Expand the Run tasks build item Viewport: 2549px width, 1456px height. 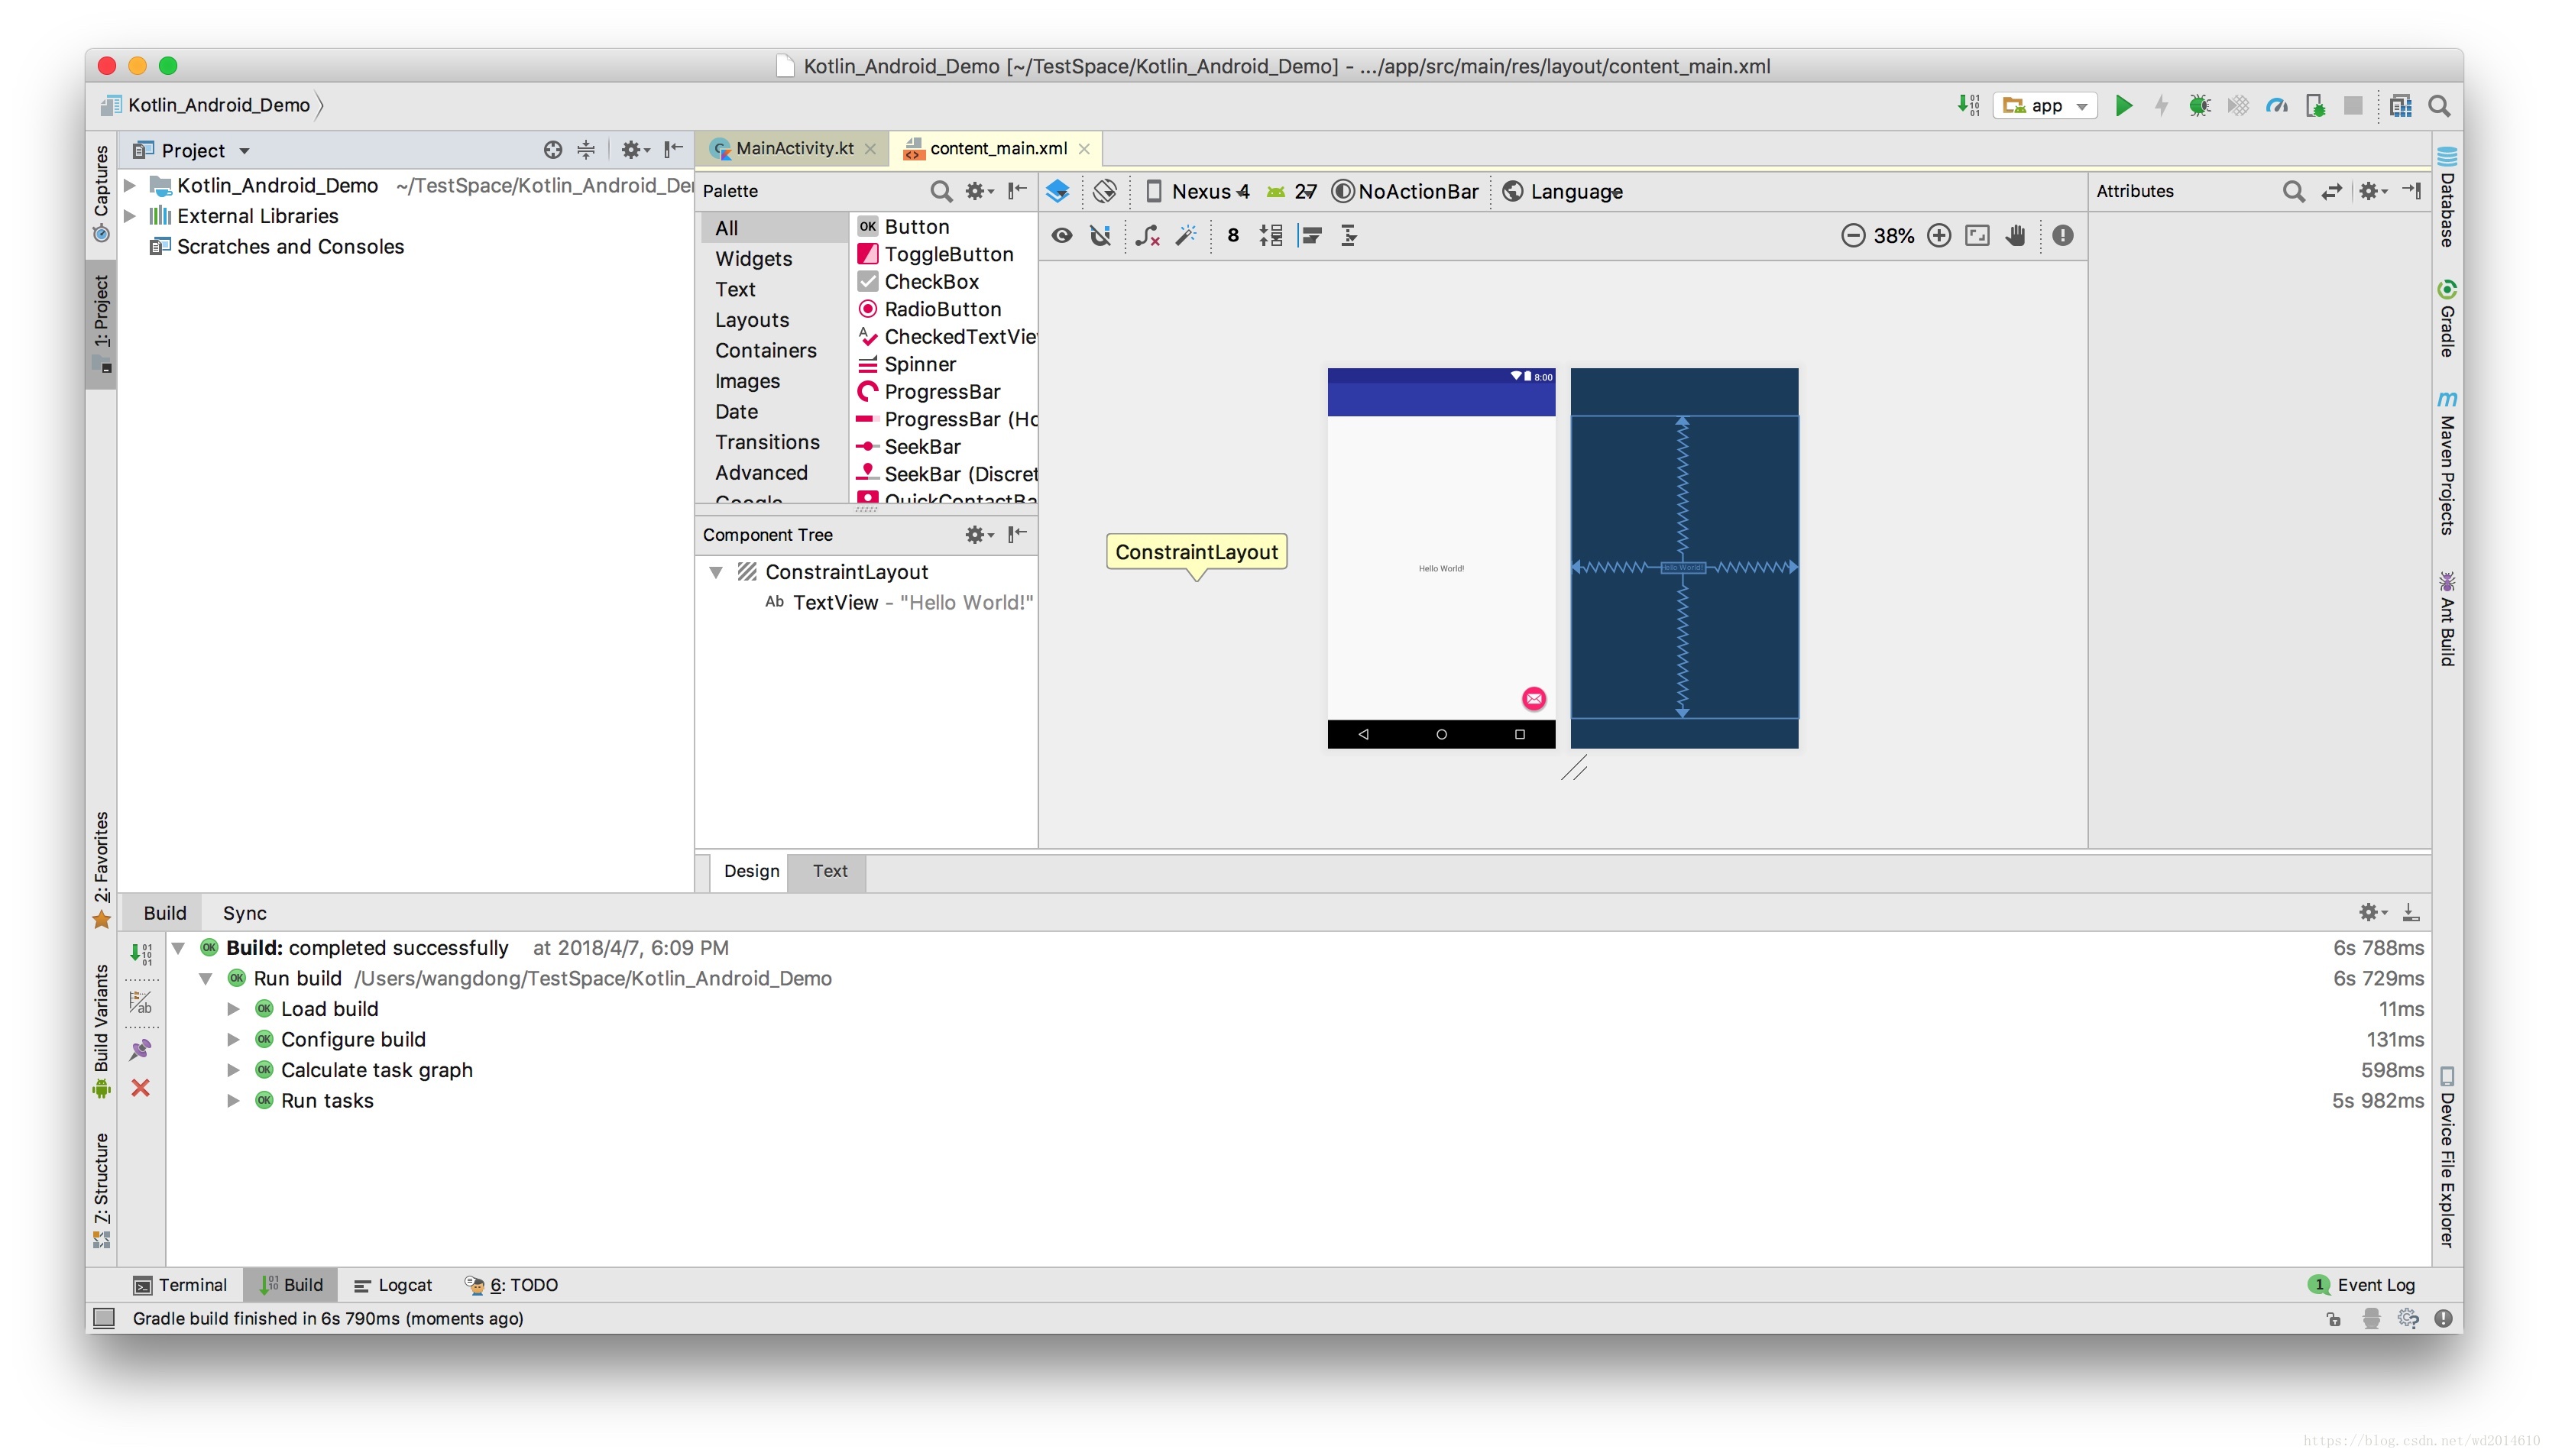coord(235,1099)
